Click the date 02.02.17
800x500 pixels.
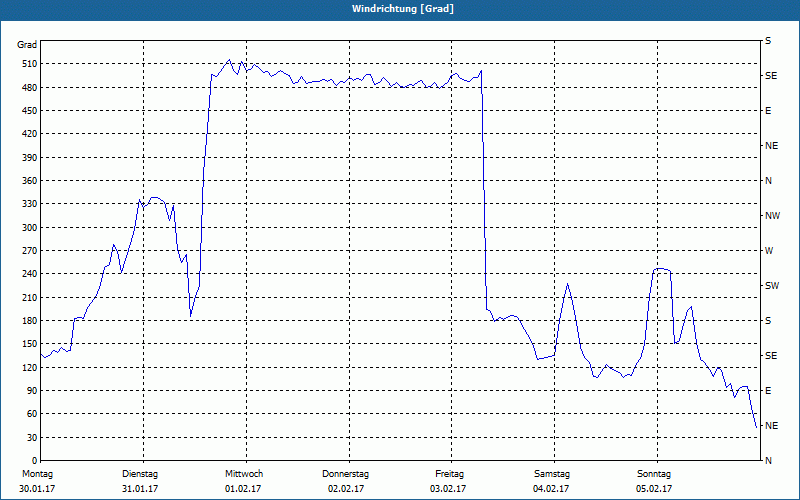[x=346, y=489]
